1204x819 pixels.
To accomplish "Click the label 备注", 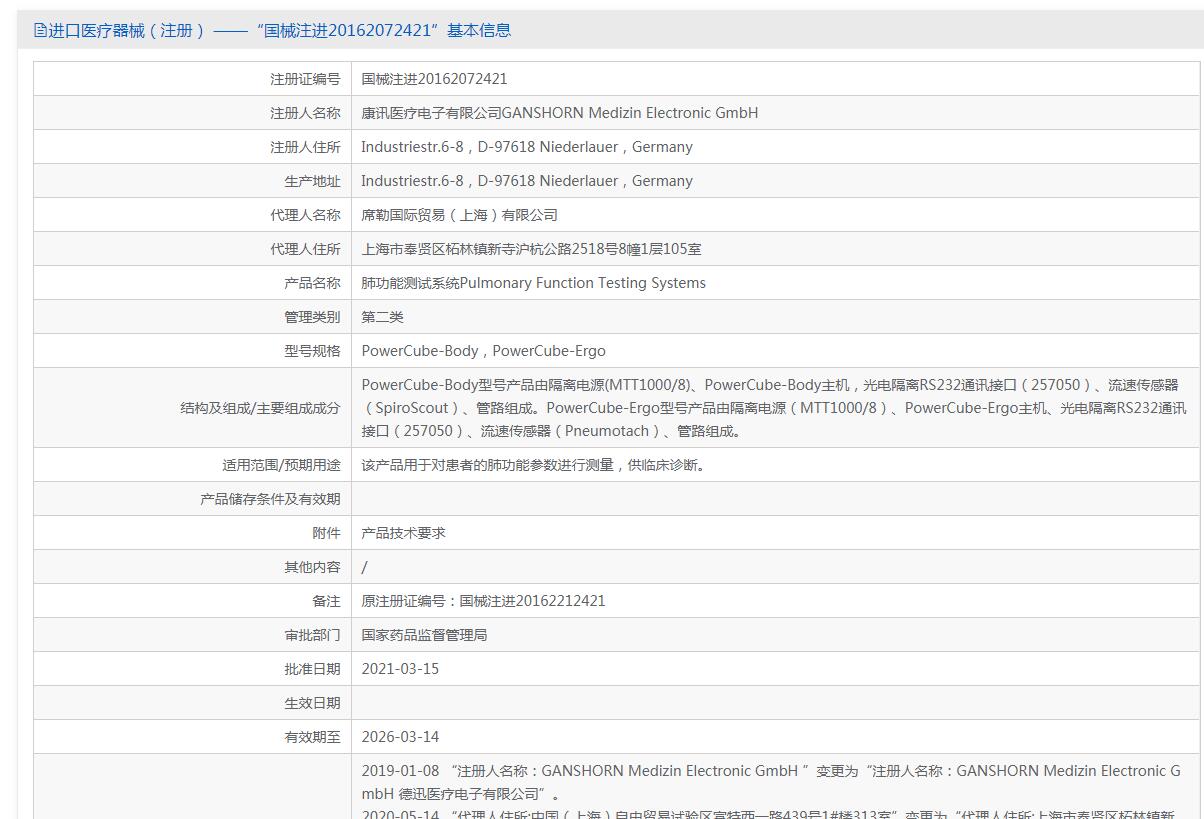I will coord(326,601).
